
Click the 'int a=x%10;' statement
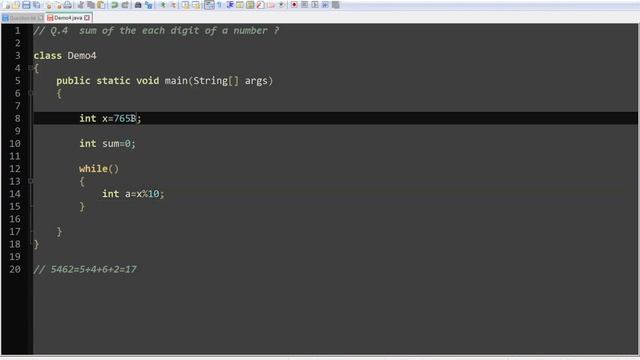(133, 194)
